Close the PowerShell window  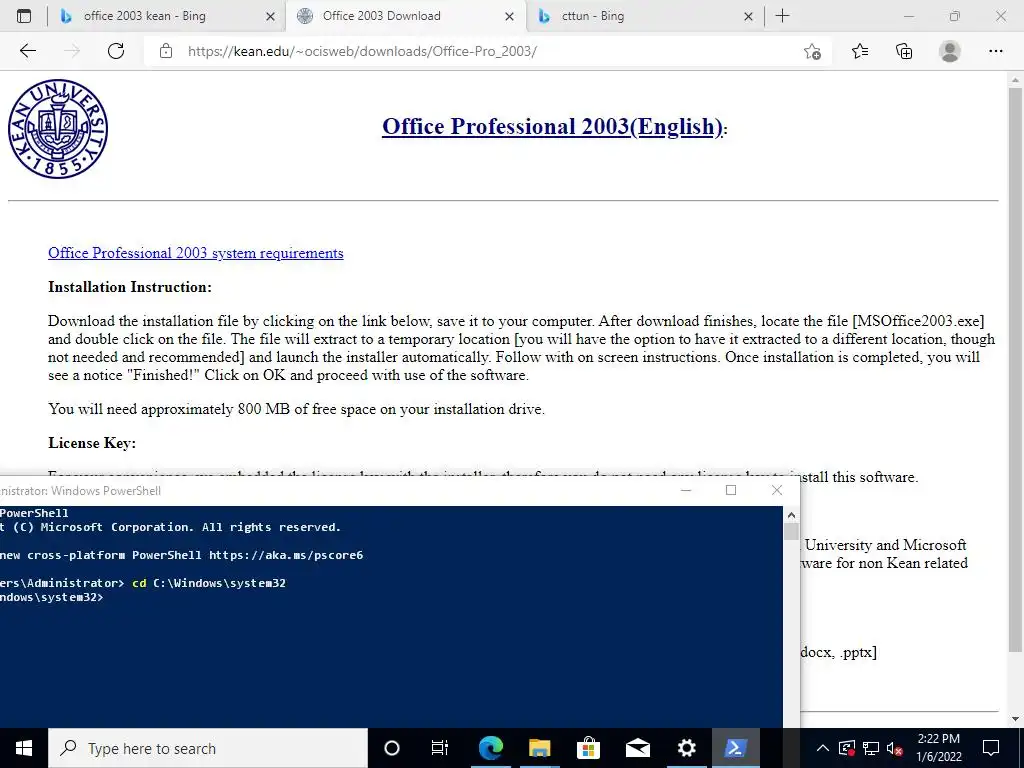(776, 490)
